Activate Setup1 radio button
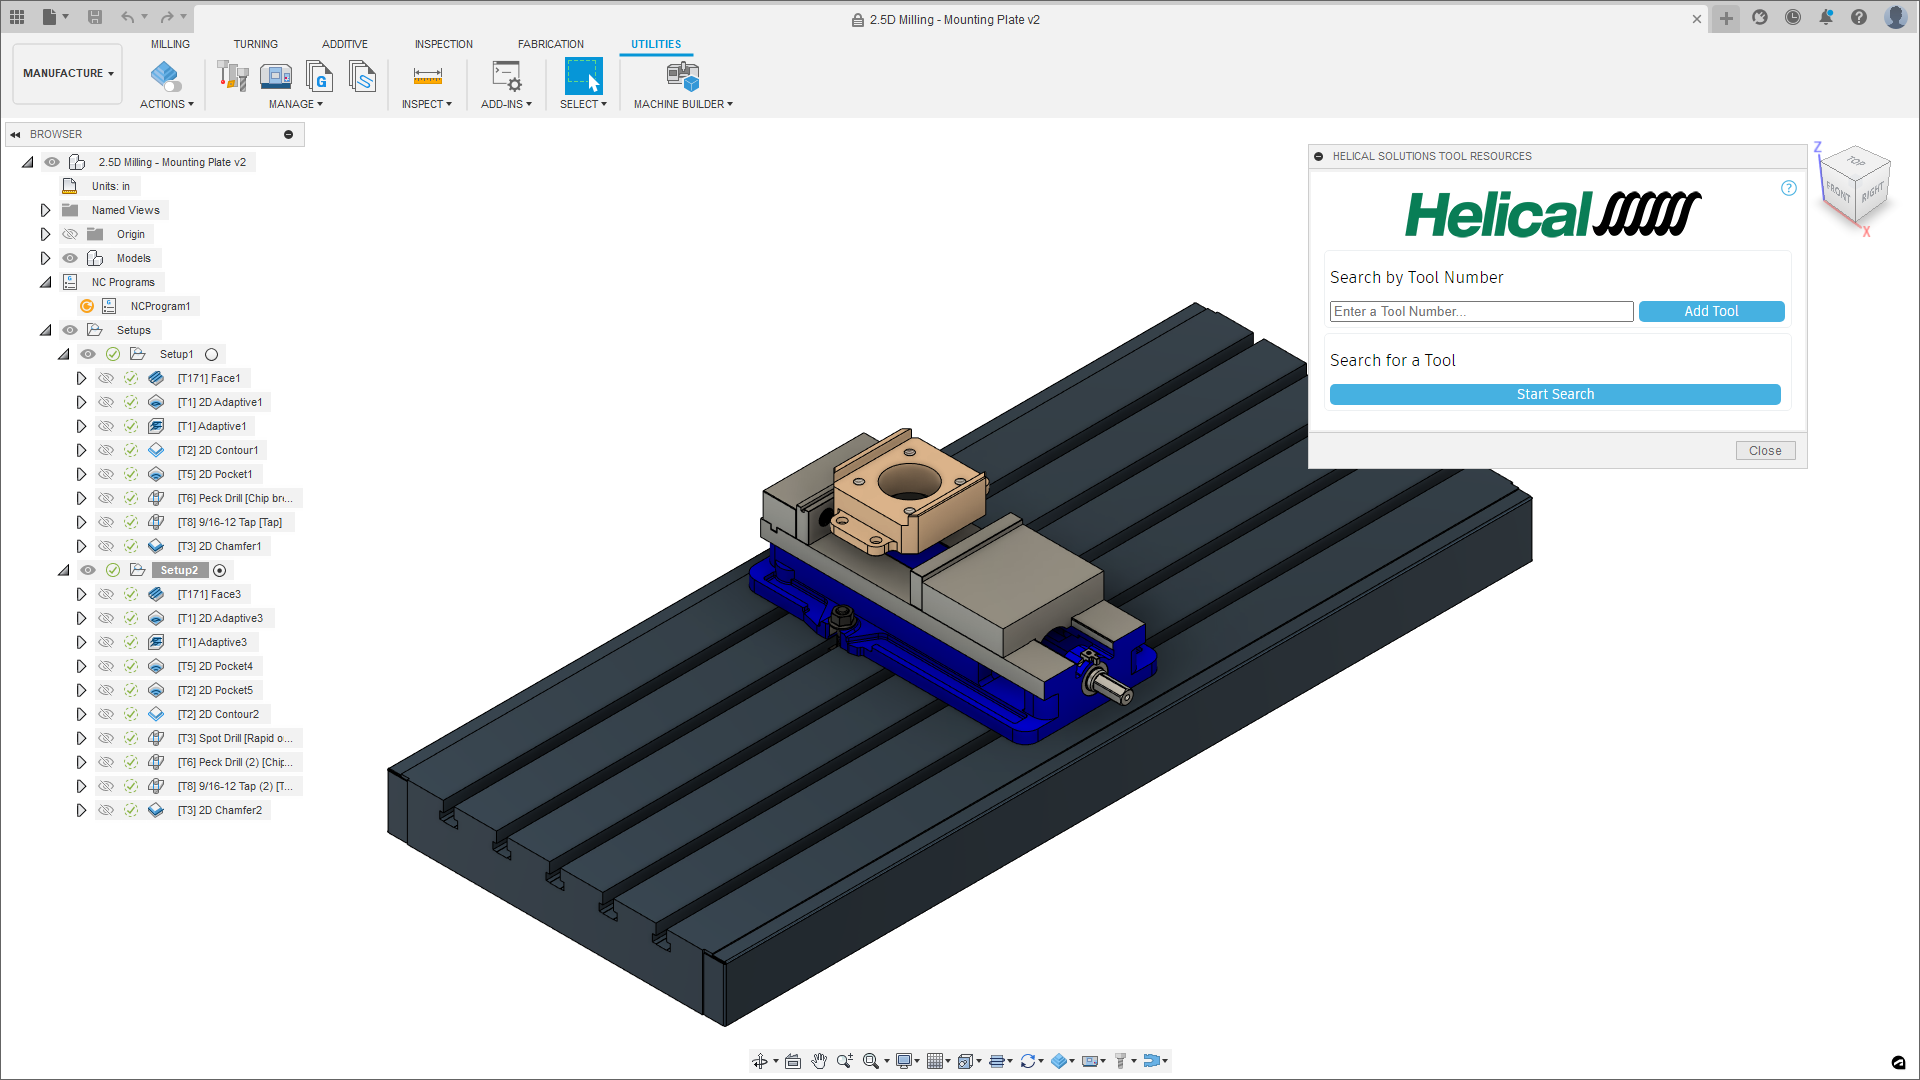Screen dimensions: 1920x1080 tap(211, 354)
